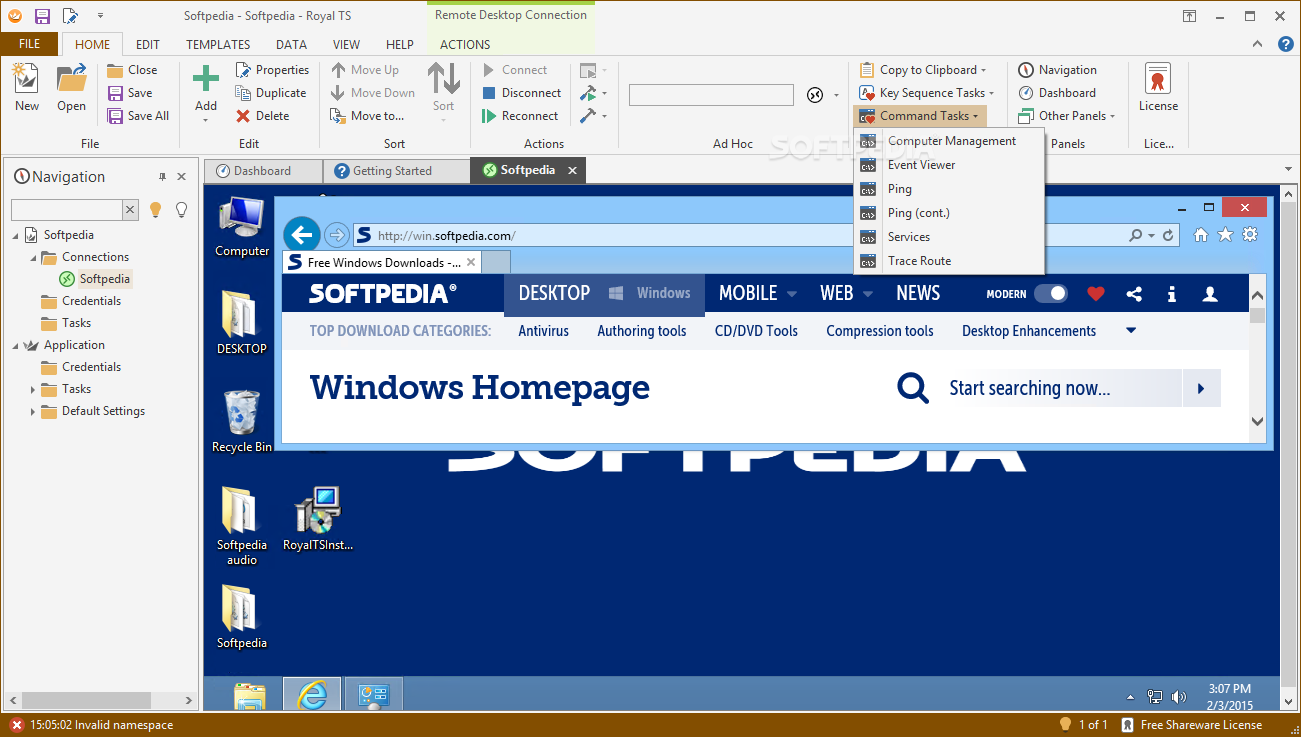
Task: Click the DESKTOP section on Softpedia
Action: (x=554, y=293)
